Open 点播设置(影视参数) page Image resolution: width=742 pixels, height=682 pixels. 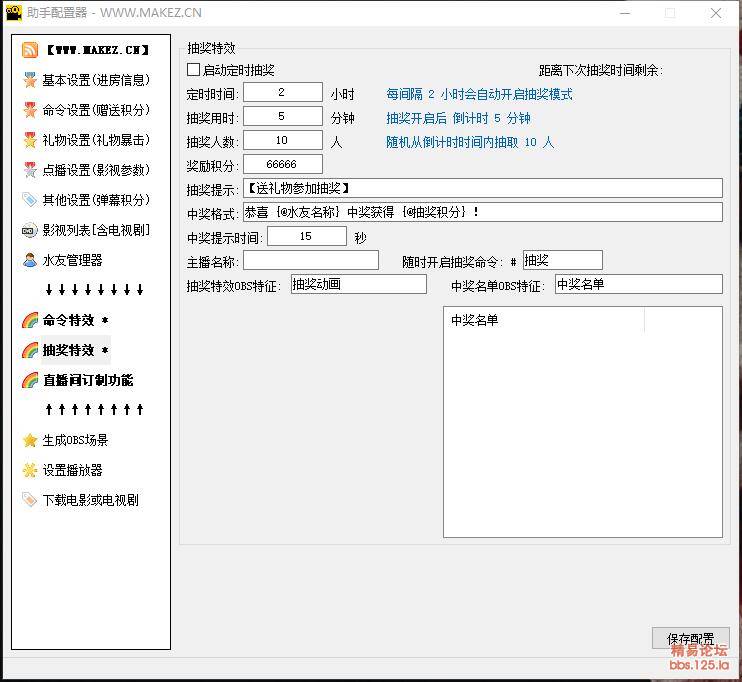(x=96, y=170)
